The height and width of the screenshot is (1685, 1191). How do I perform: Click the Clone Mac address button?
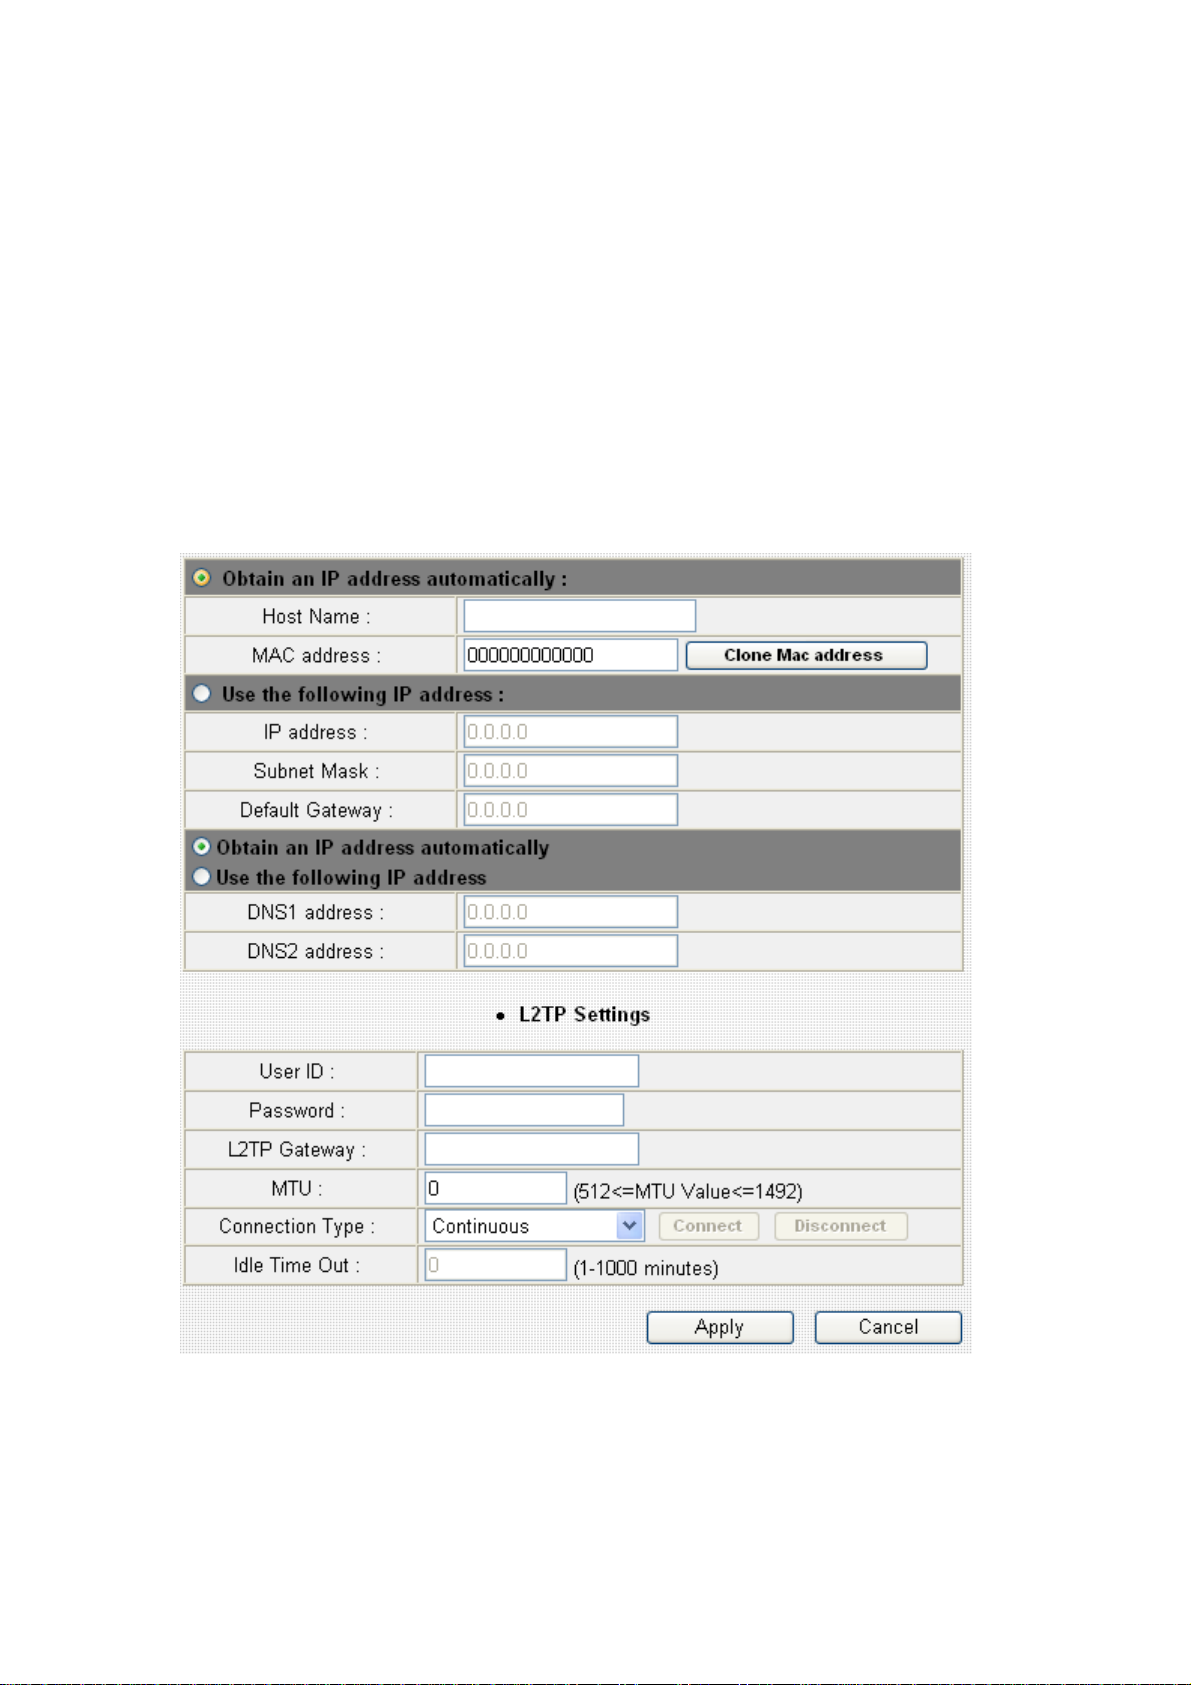(x=806, y=655)
